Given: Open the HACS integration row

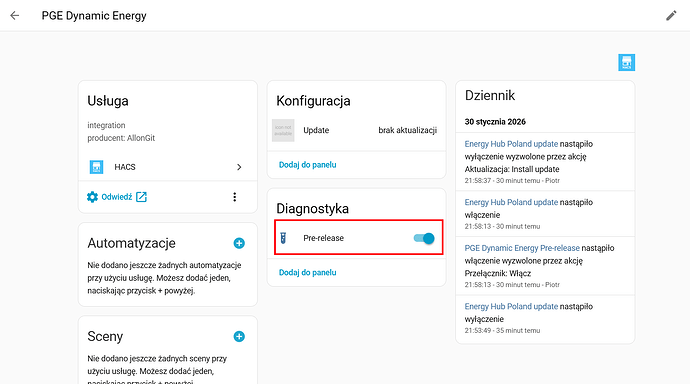Looking at the screenshot, I should (168, 167).
